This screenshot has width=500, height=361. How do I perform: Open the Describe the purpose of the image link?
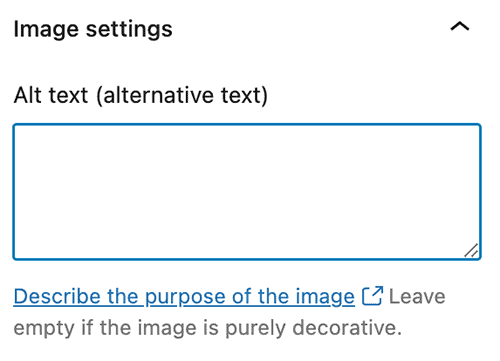point(184,297)
